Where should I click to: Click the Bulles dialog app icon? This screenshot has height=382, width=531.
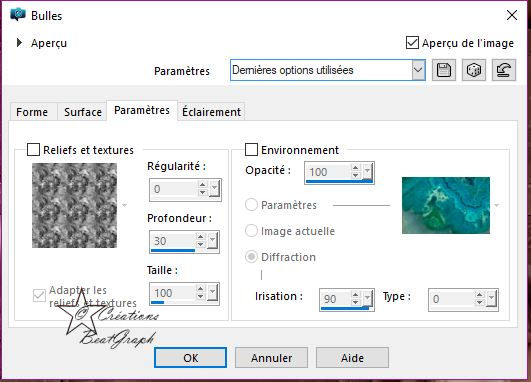point(18,15)
